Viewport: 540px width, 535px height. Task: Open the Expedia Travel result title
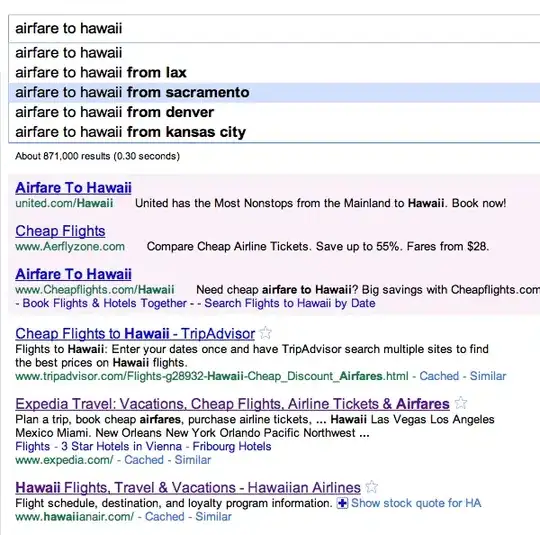point(232,404)
